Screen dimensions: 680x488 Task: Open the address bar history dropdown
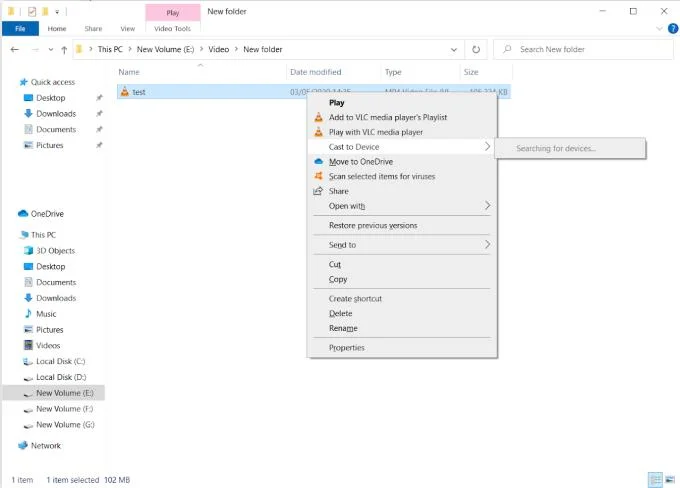pos(454,49)
